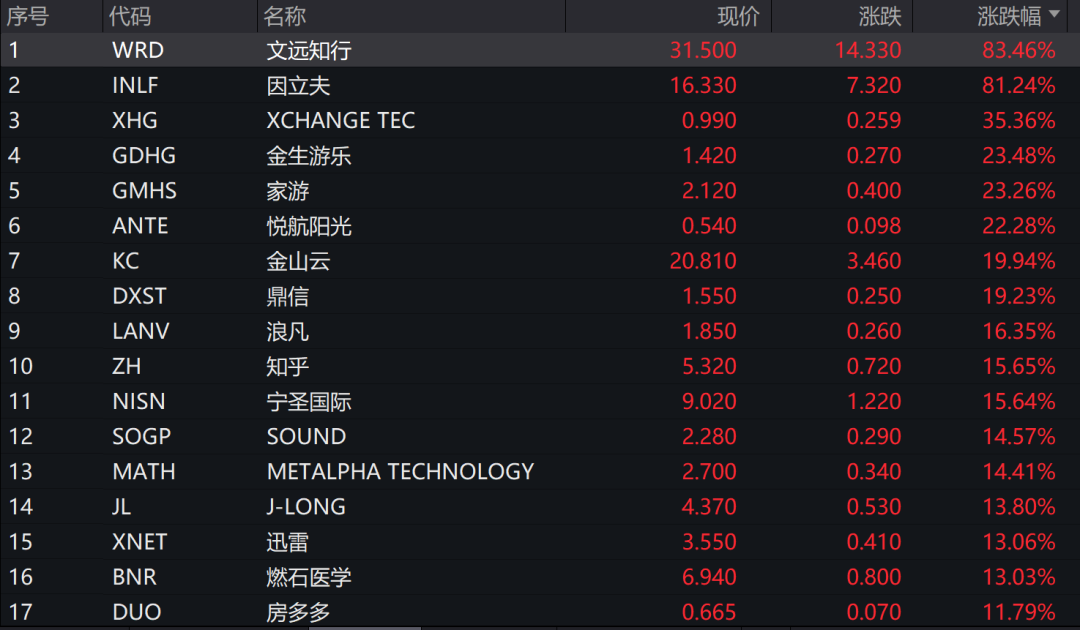Image resolution: width=1080 pixels, height=630 pixels.
Task: Open the INLF 因立夫 stock row
Action: [540, 85]
